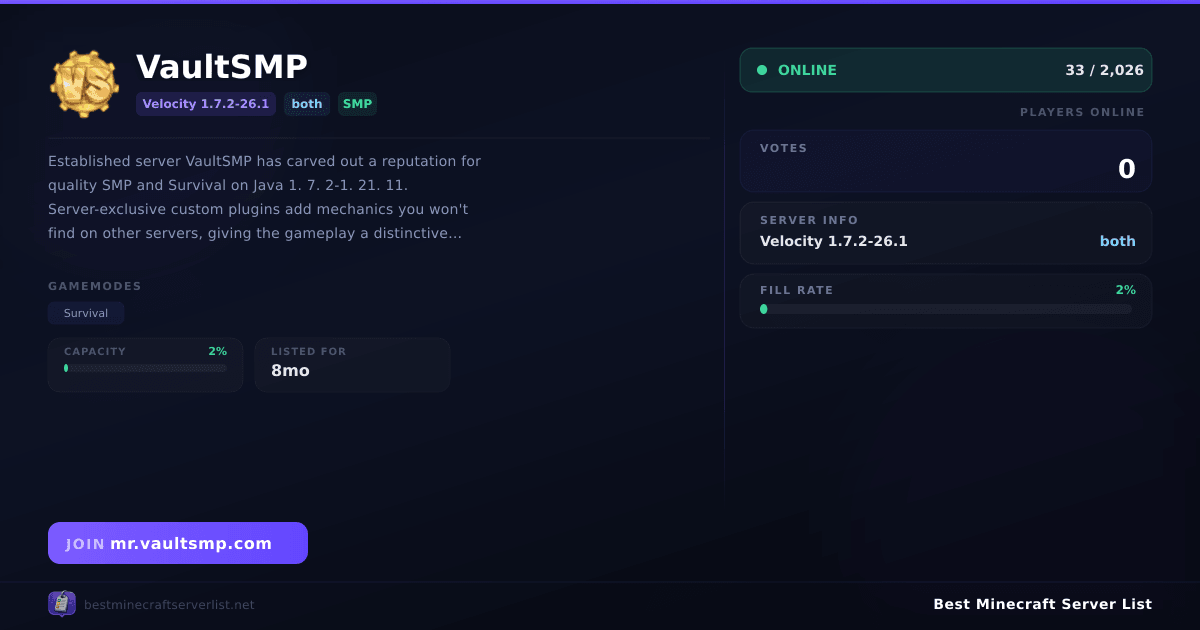
Task: Click the LISTED FOR label
Action: point(309,352)
